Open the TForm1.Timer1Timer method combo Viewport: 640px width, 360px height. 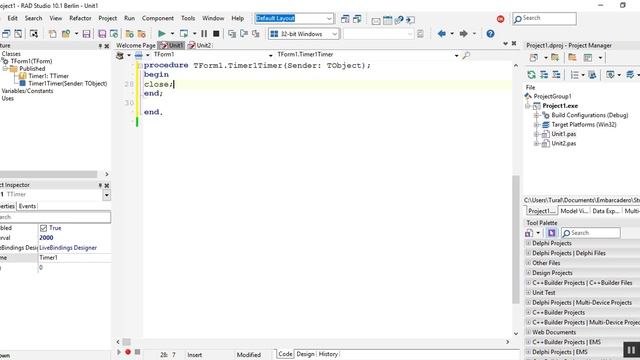[x=456, y=55]
